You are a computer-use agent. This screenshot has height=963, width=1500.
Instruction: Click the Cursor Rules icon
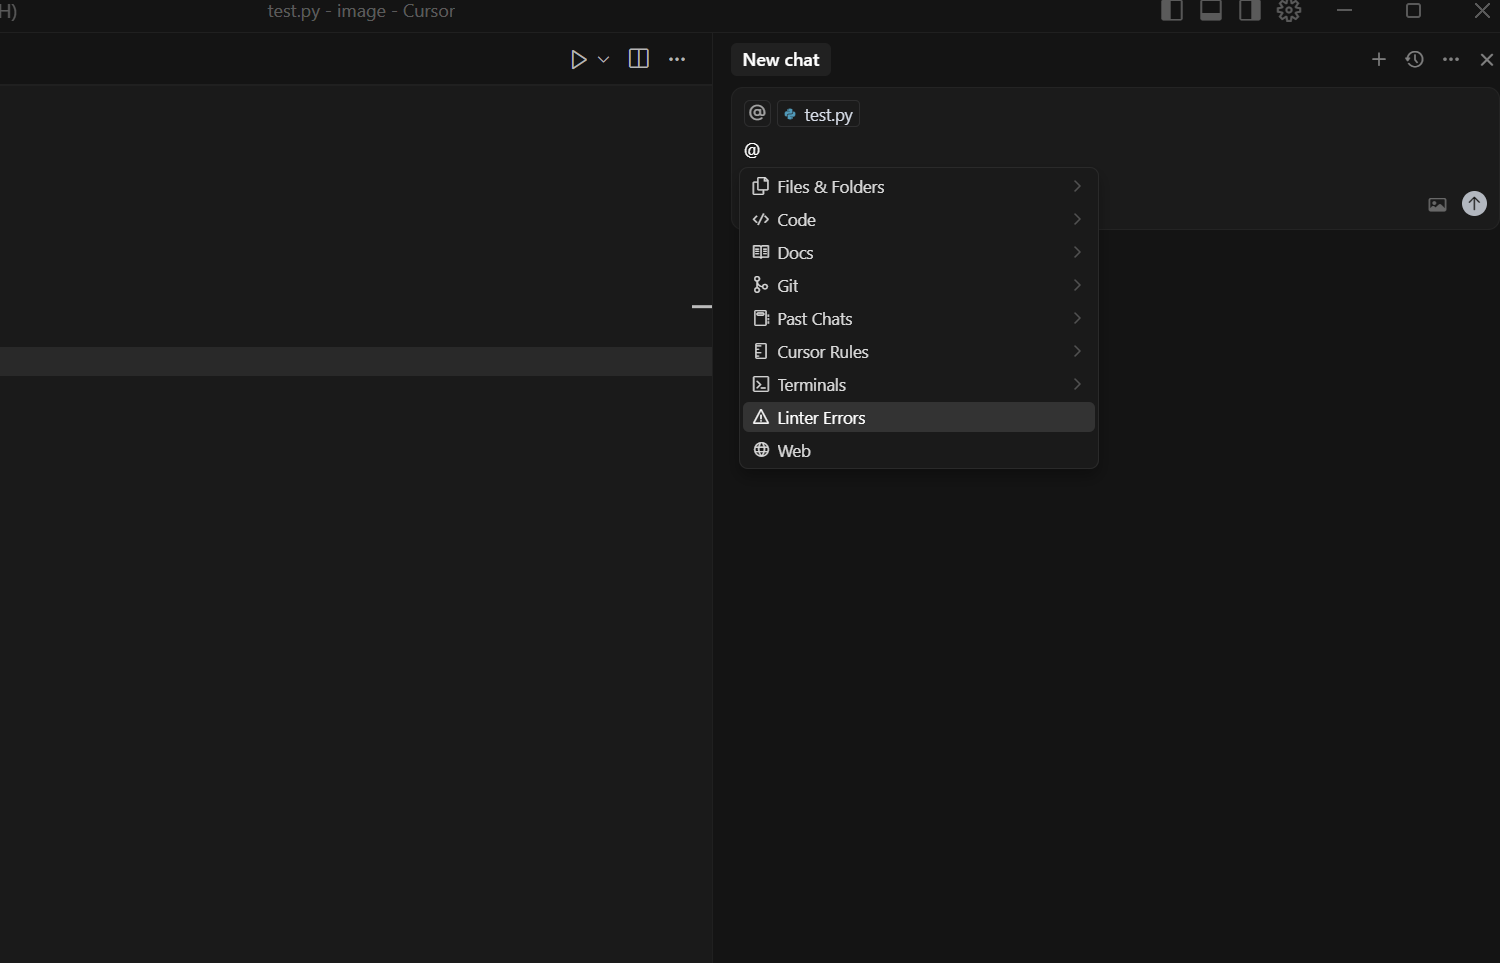pyautogui.click(x=761, y=351)
